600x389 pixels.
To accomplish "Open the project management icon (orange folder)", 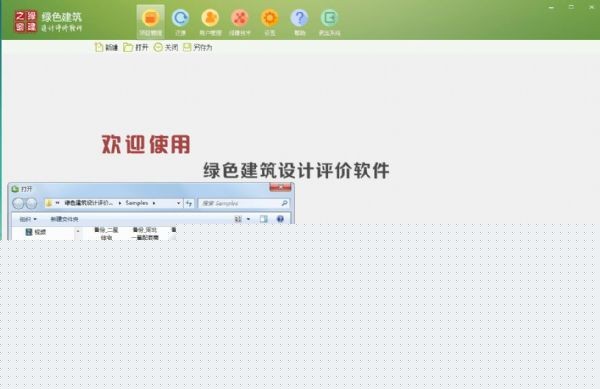I will (x=150, y=22).
